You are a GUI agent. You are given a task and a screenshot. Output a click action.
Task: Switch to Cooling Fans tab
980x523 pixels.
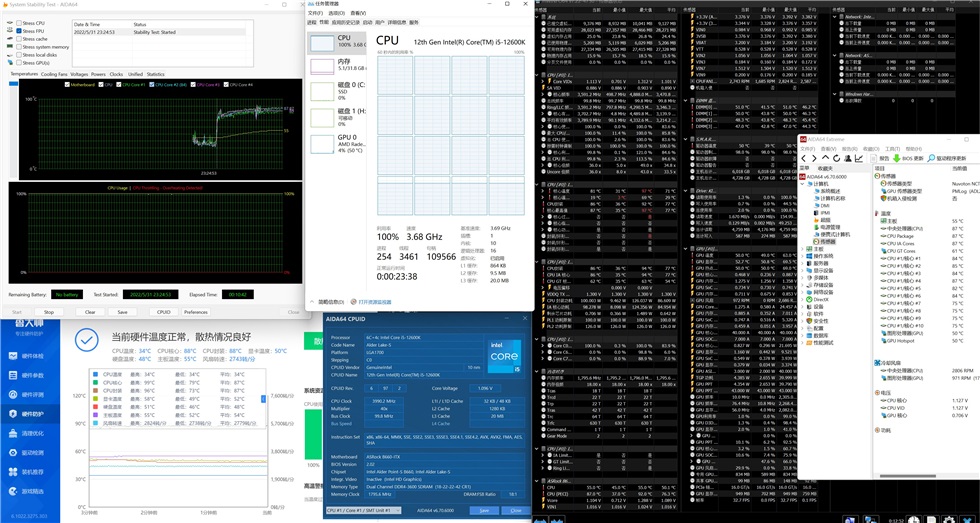(54, 74)
